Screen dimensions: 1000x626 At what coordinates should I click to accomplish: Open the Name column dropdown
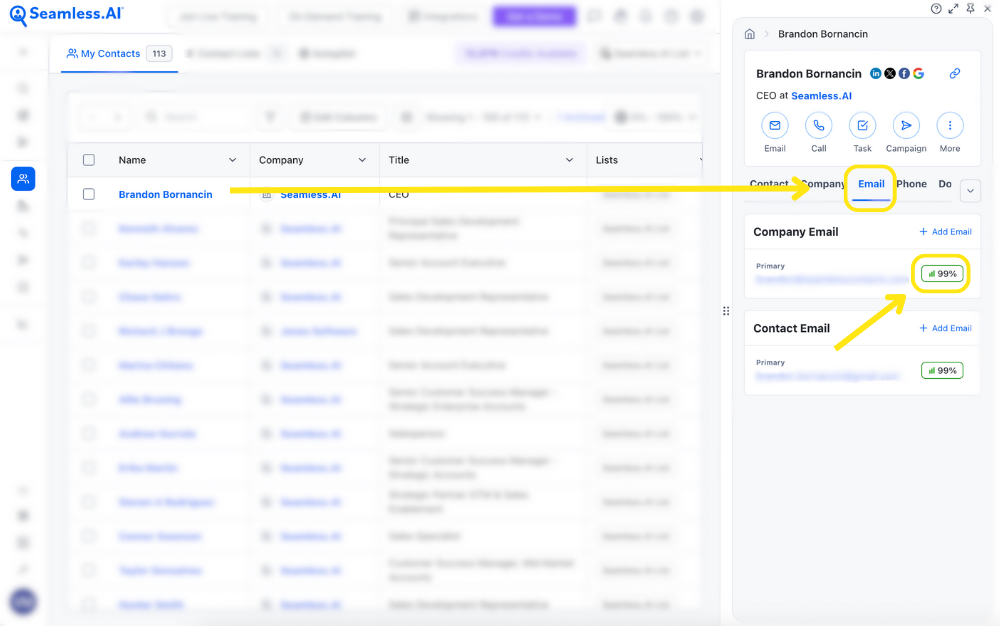click(232, 160)
